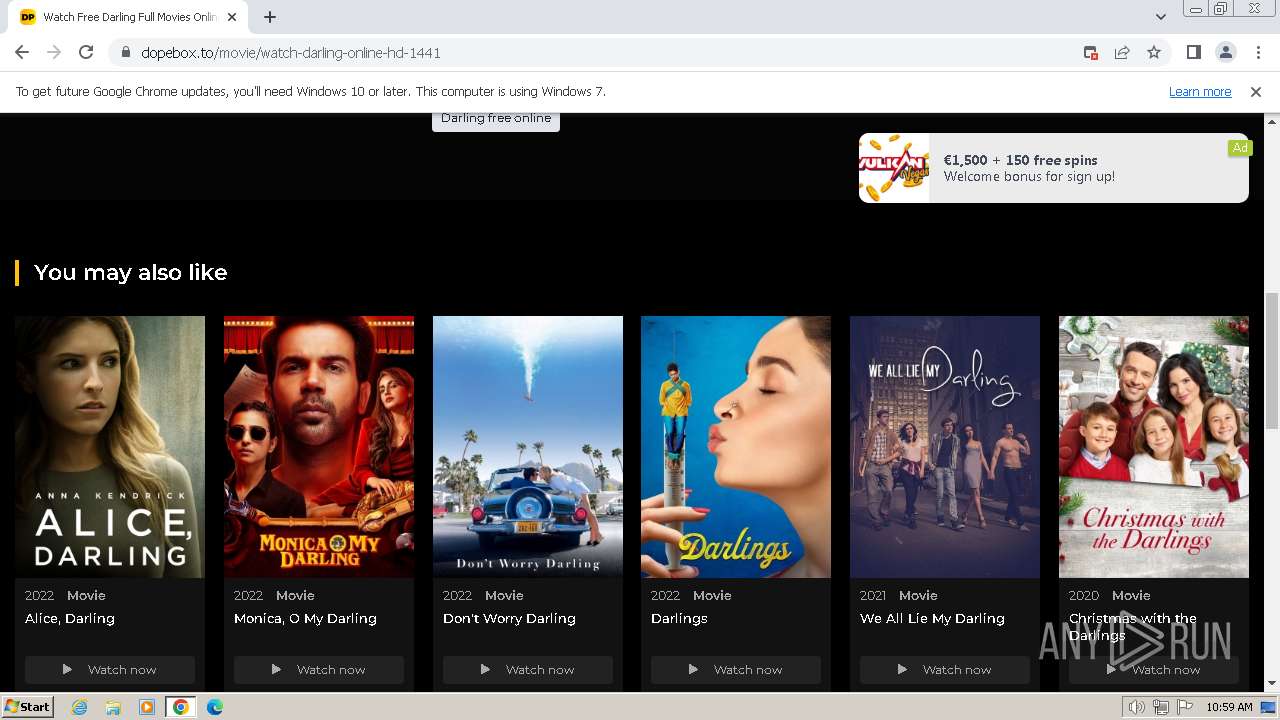Image resolution: width=1280 pixels, height=720 pixels.
Task: Click the Don't Worry Darling title
Action: point(509,619)
